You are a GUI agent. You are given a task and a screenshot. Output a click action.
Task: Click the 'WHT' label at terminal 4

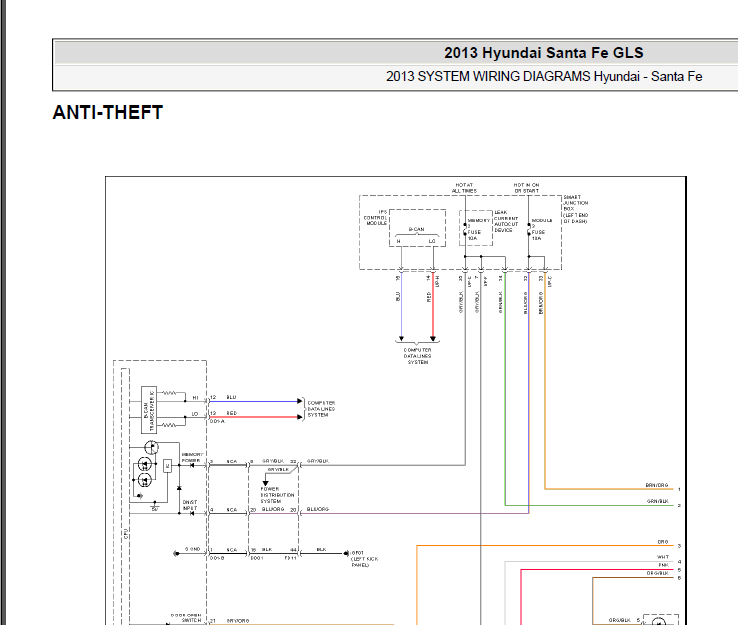[x=663, y=557]
